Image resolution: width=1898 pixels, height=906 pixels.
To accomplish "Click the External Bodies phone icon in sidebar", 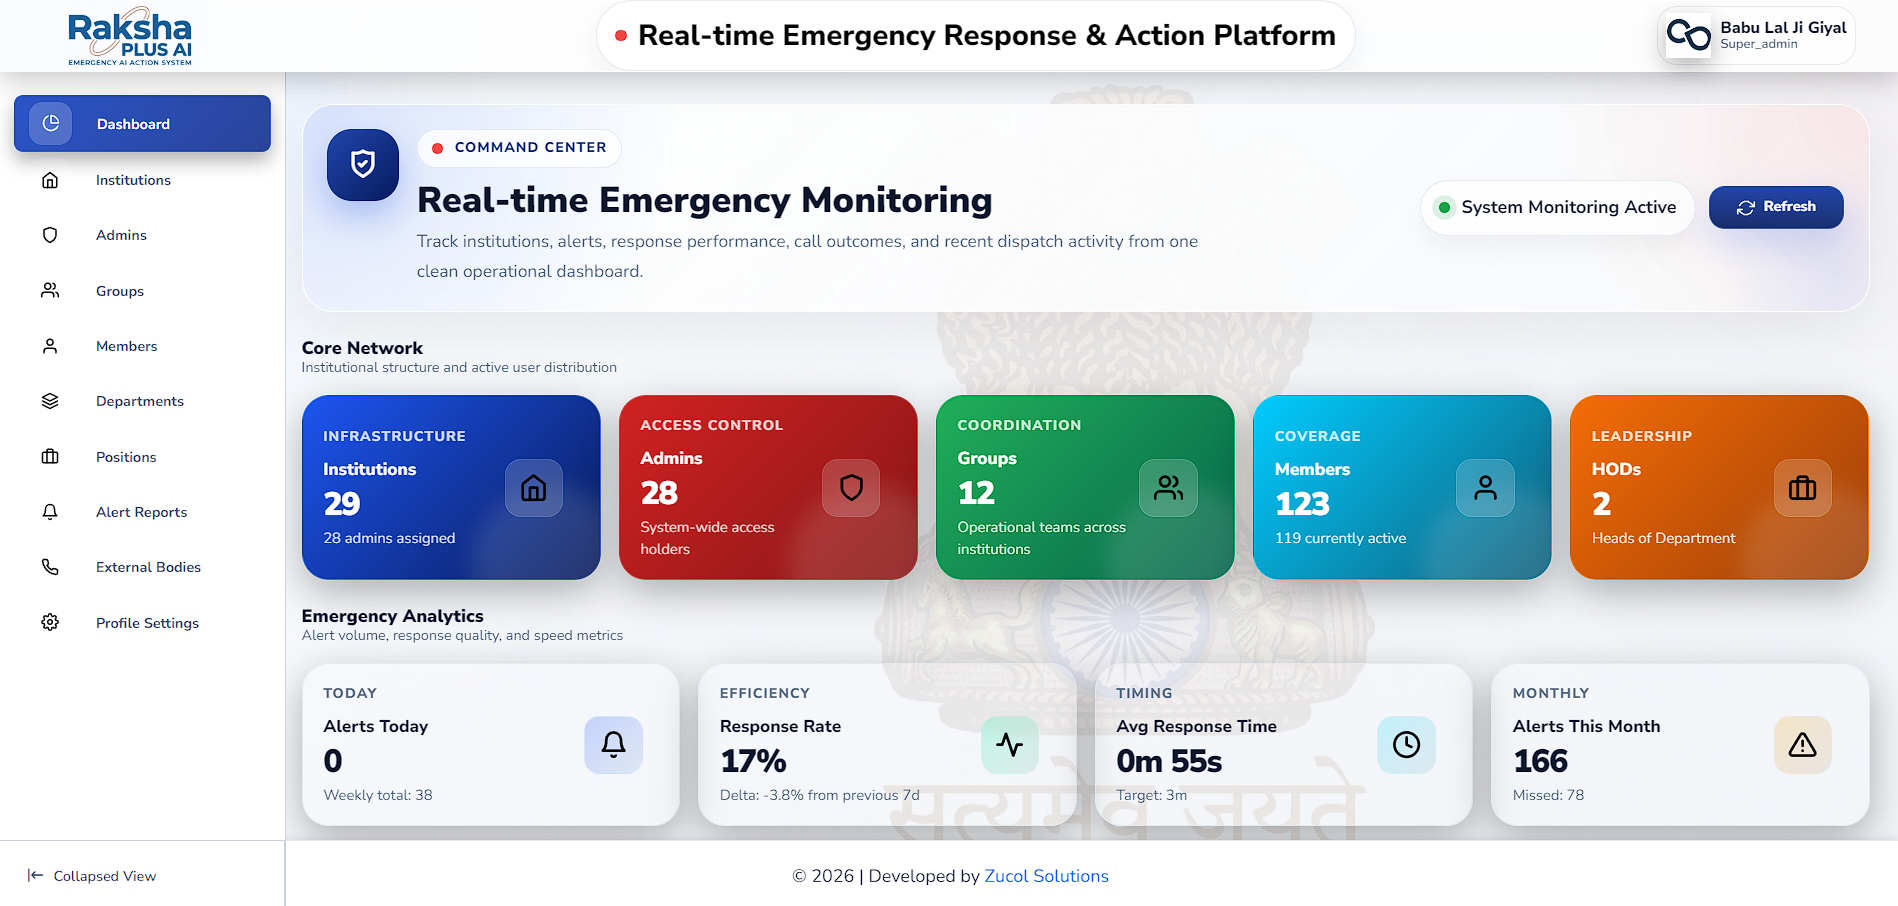I will (50, 567).
